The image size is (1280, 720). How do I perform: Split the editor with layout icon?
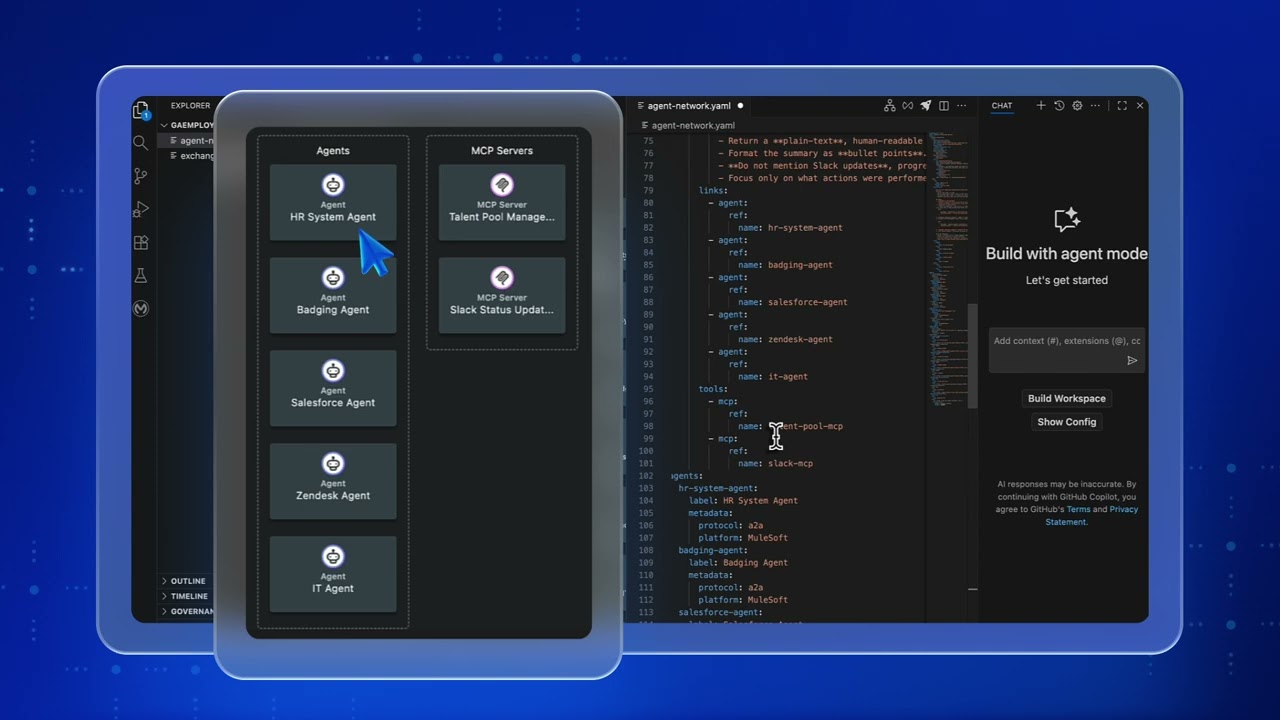pos(943,106)
